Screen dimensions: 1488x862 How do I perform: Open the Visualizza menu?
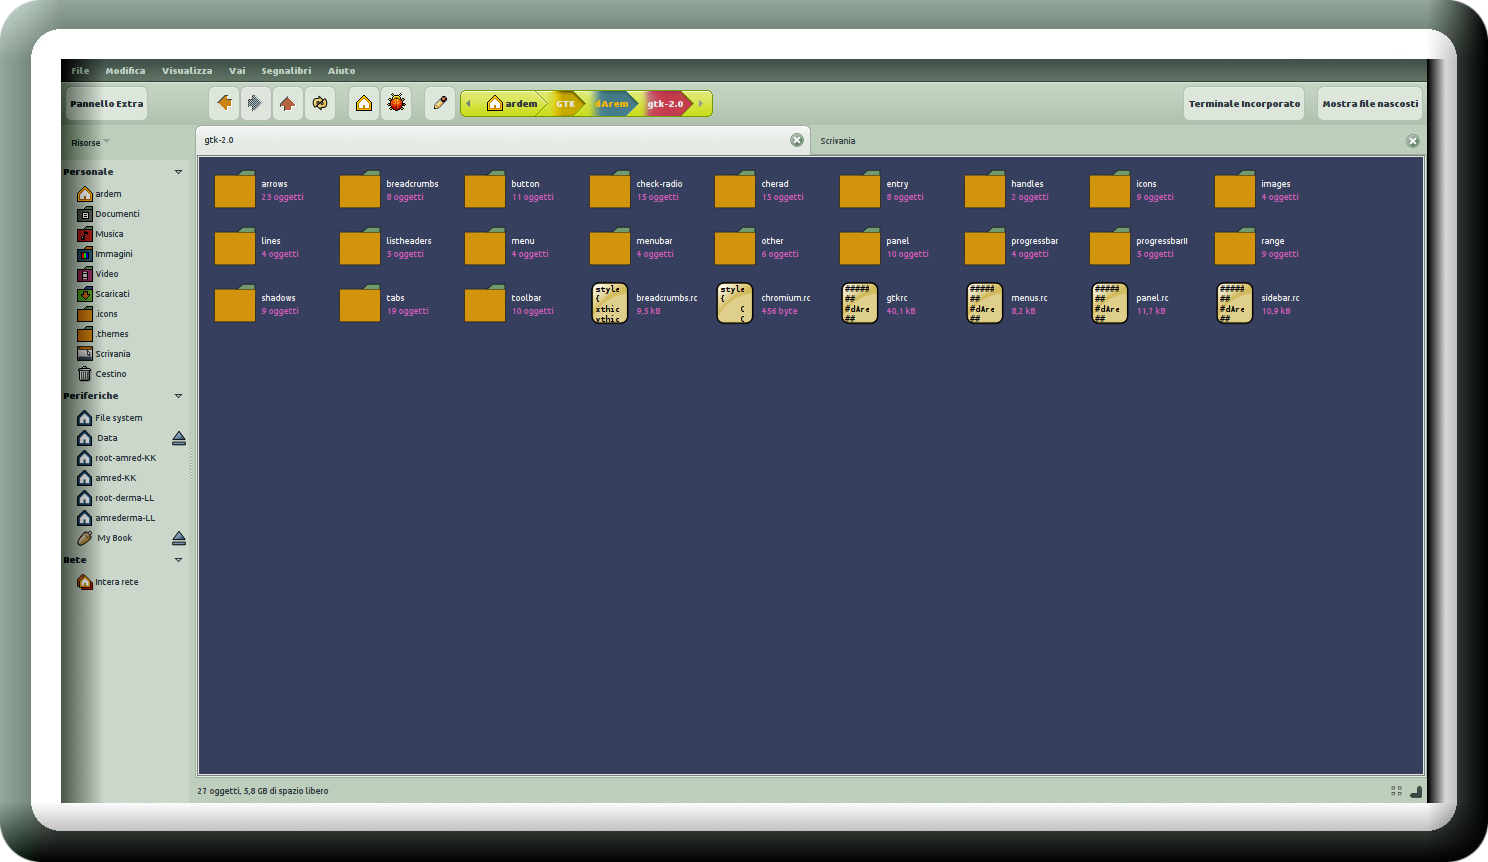[x=187, y=71]
